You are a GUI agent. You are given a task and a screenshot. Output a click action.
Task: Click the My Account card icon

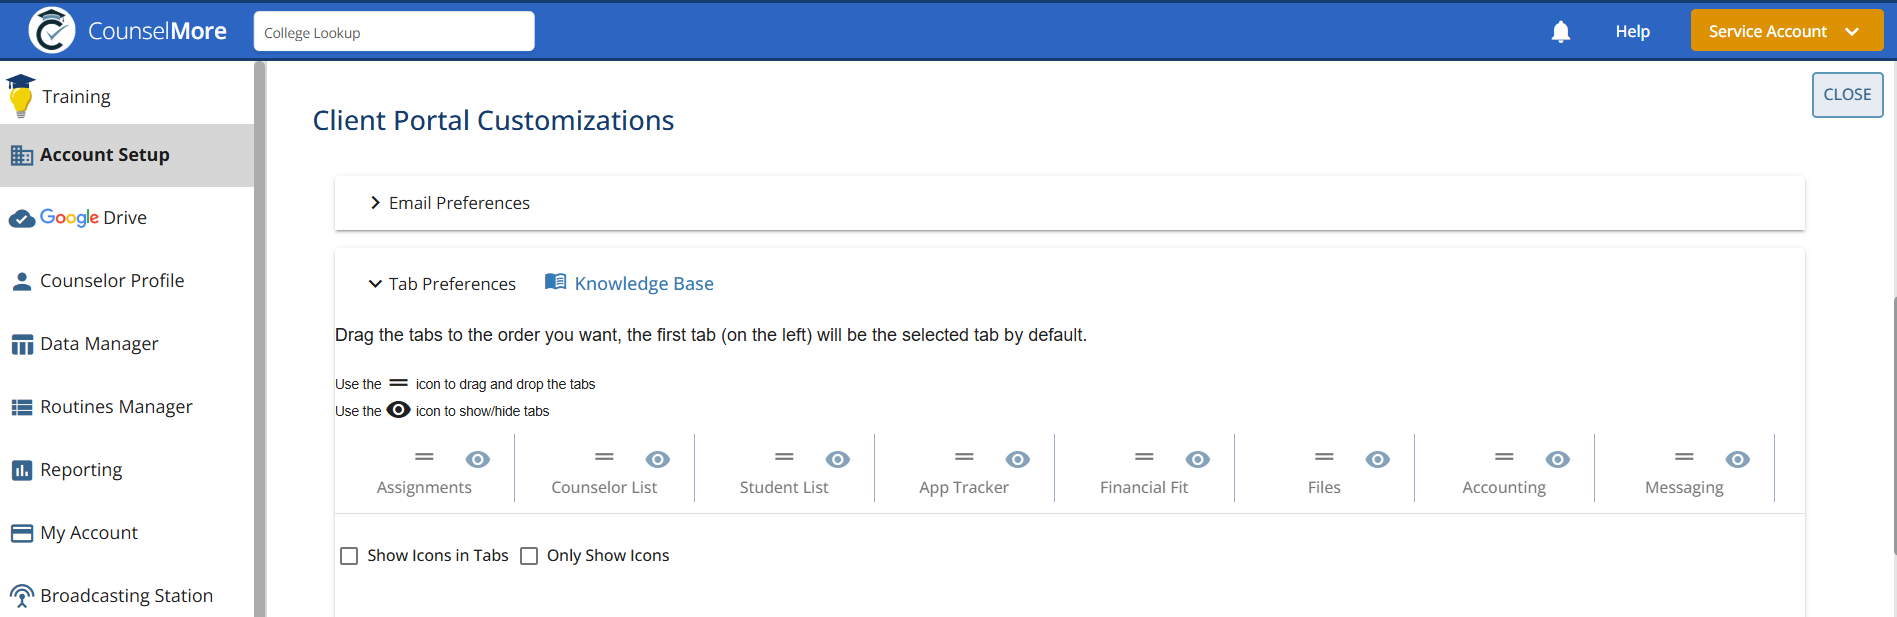pos(21,533)
